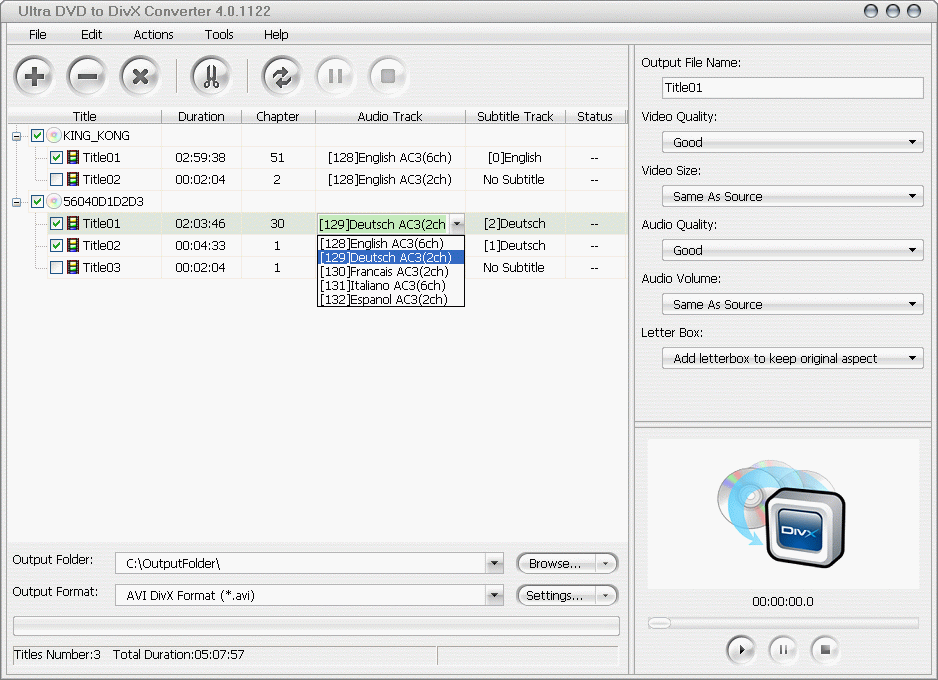Viewport: 938px width, 680px height.
Task: Click the Output File Name field
Action: [x=793, y=88]
